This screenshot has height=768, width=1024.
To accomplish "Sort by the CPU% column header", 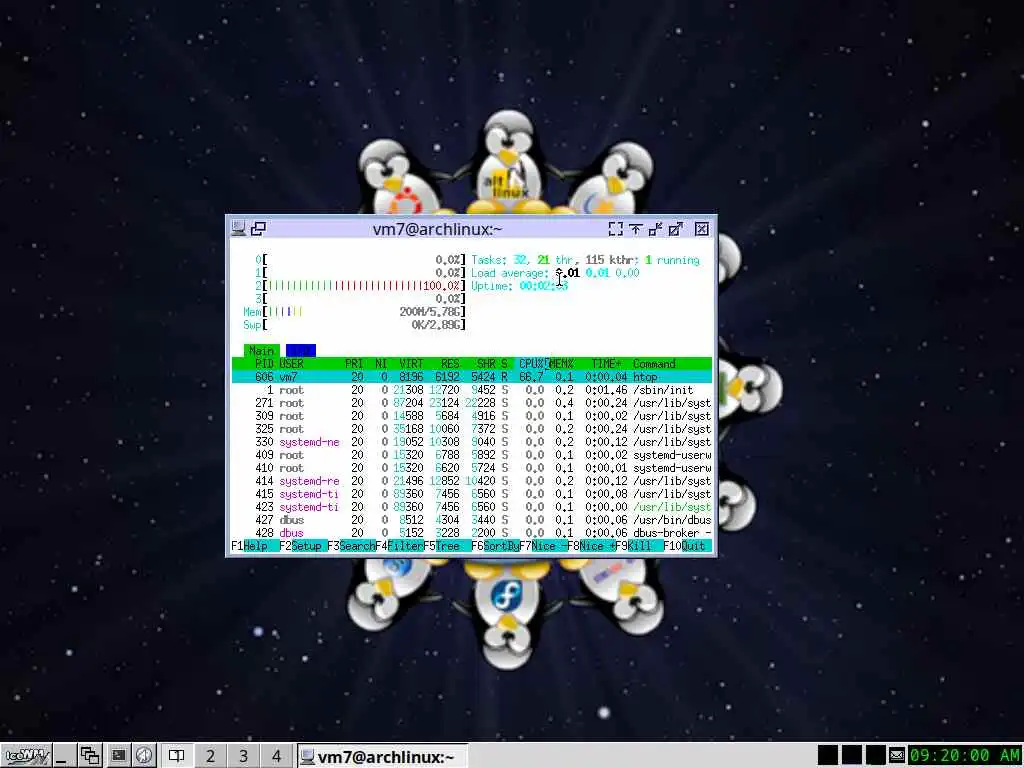I will click(532, 364).
